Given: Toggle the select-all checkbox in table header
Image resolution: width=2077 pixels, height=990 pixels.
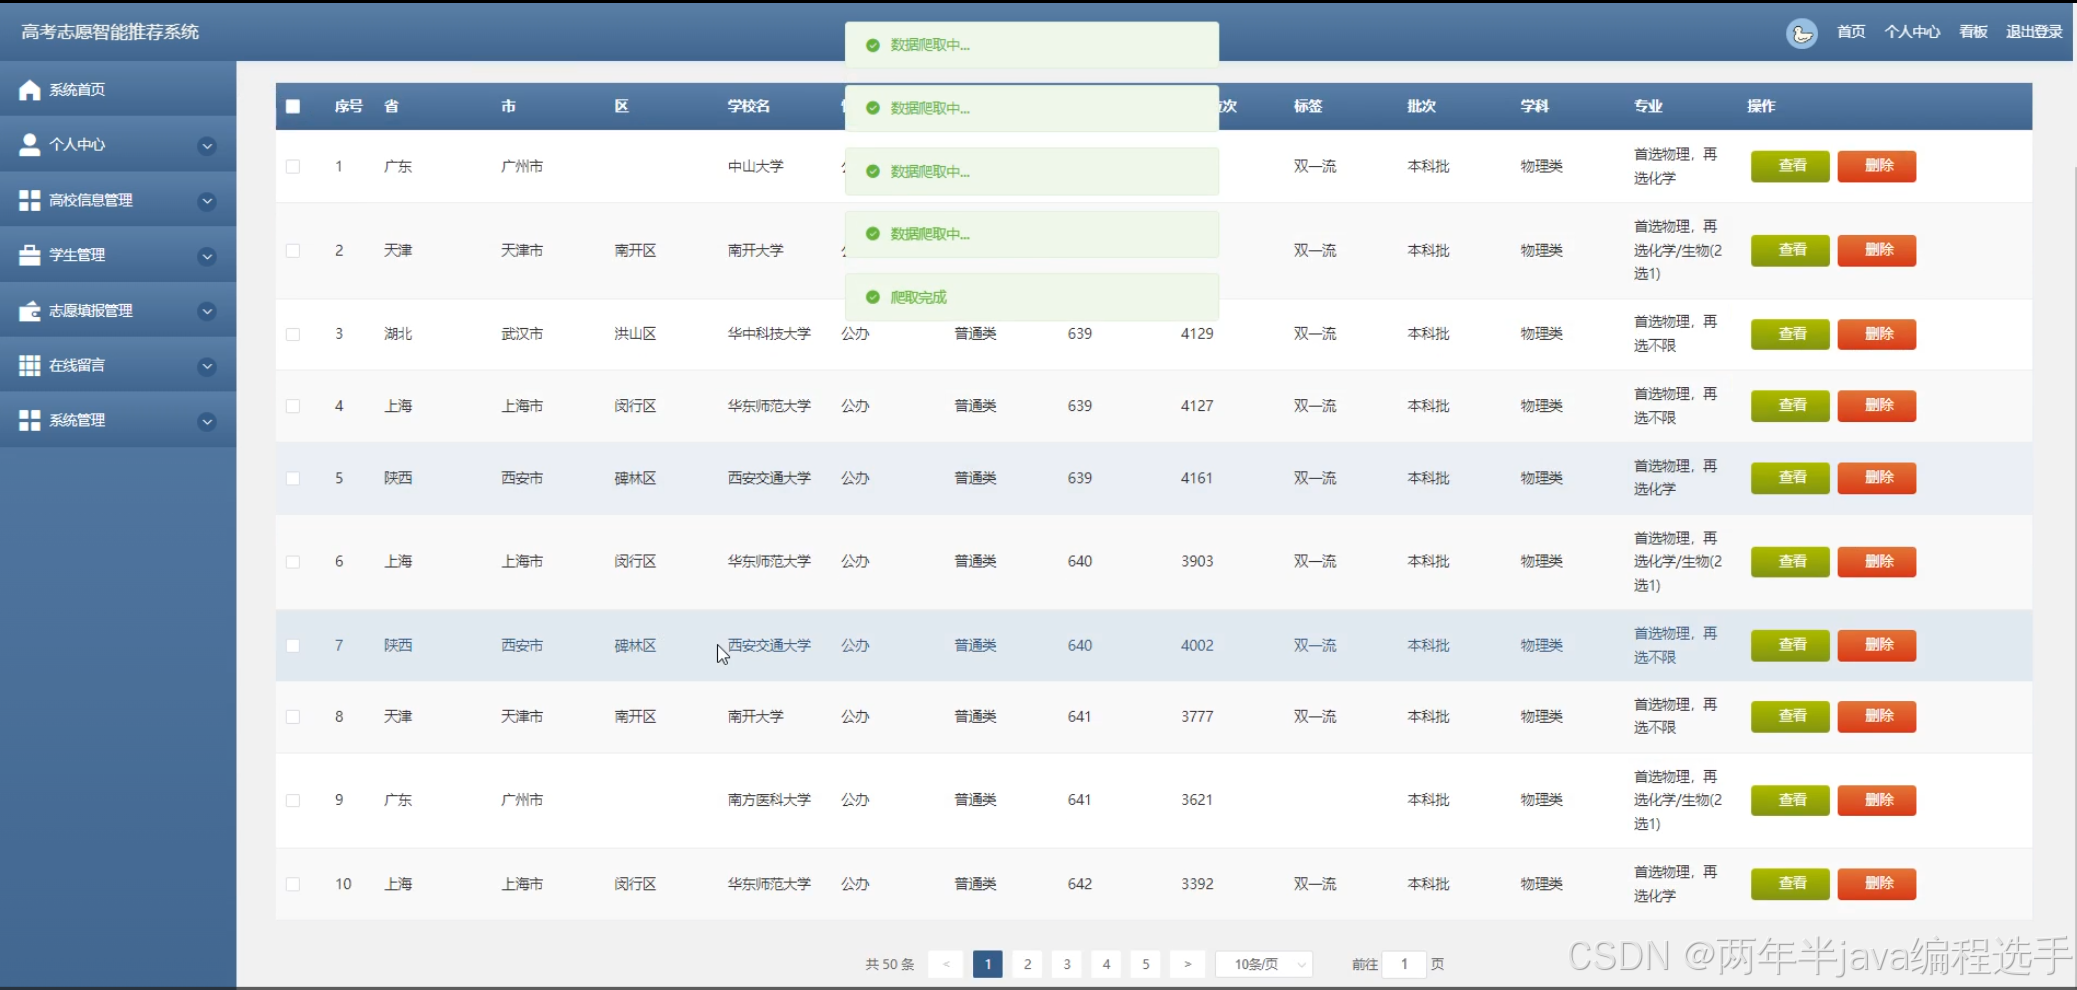Looking at the screenshot, I should (x=293, y=106).
